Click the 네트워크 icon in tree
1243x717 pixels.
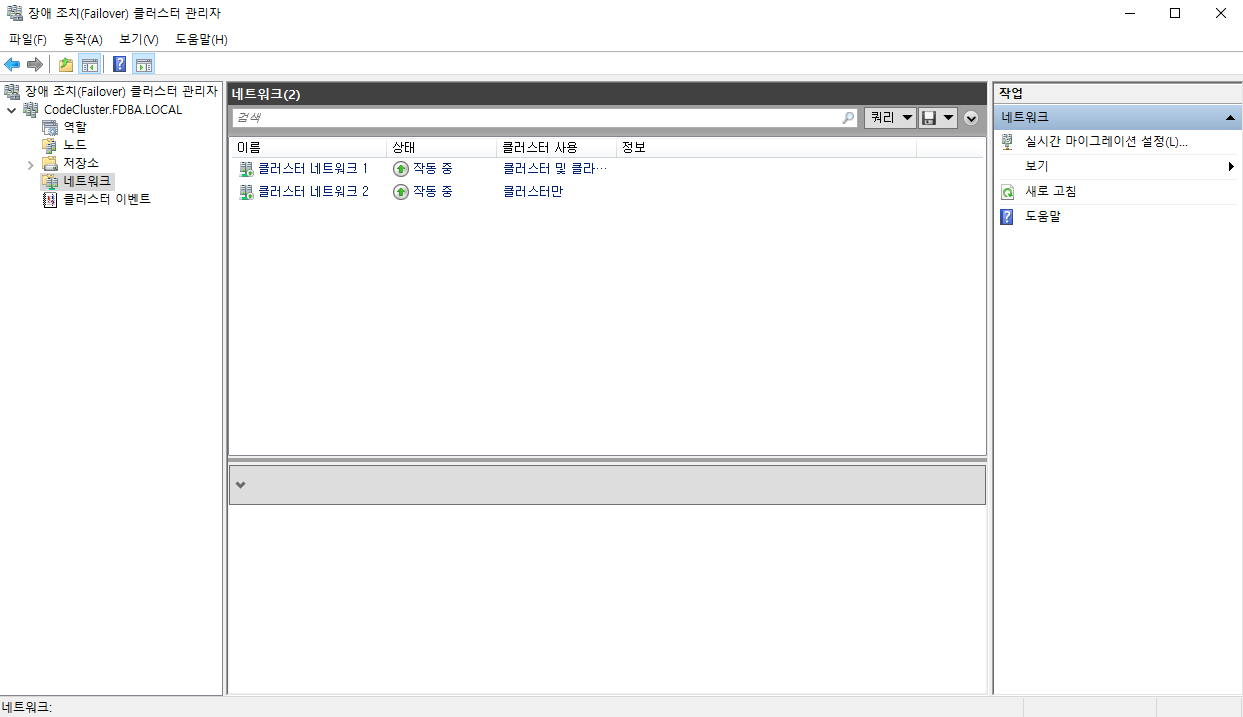click(x=49, y=181)
